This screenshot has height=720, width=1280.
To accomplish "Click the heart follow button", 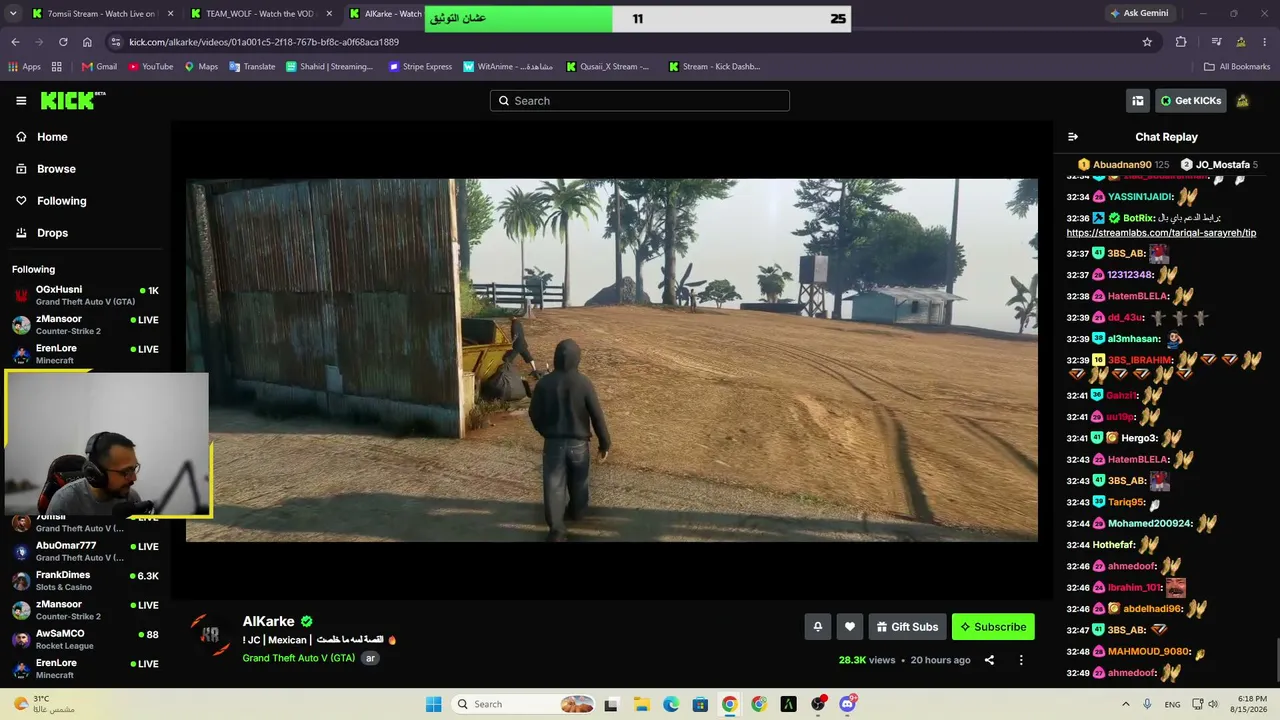I will click(850, 627).
